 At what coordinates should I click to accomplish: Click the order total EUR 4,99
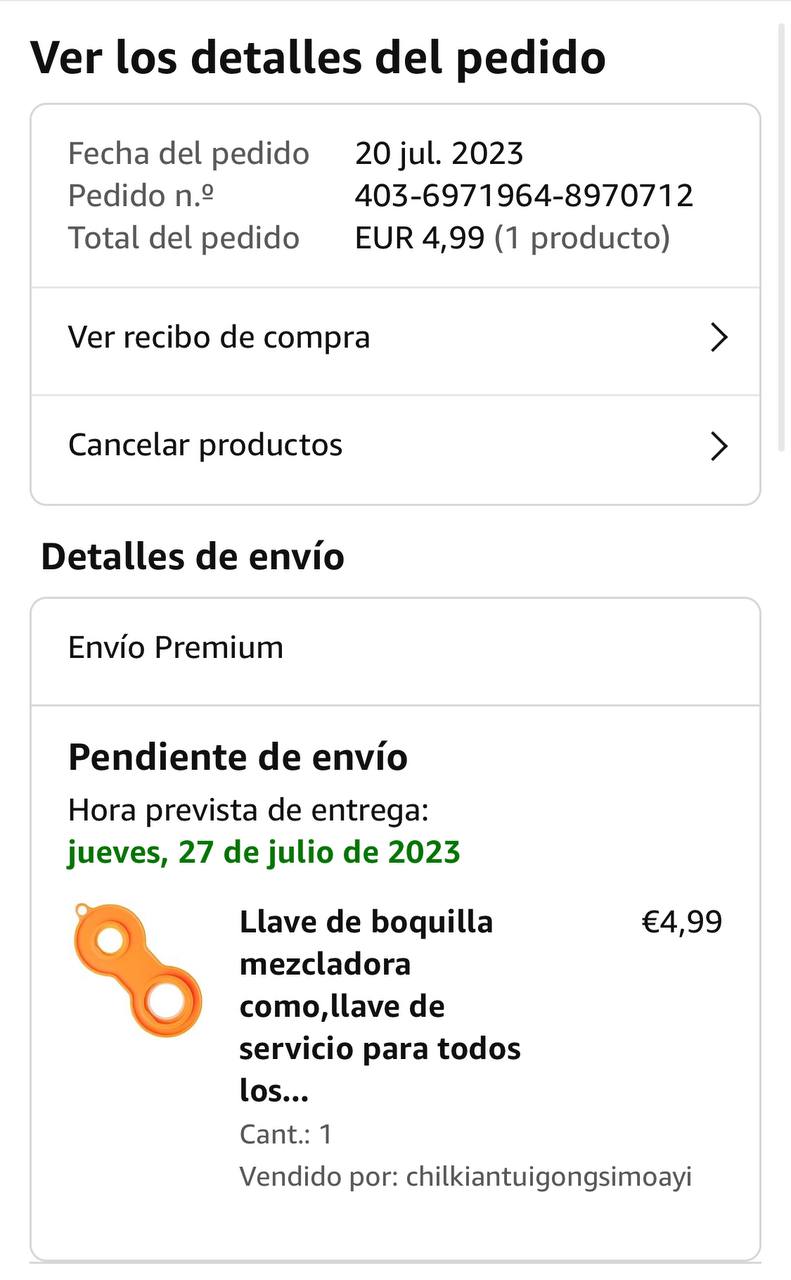pos(420,238)
